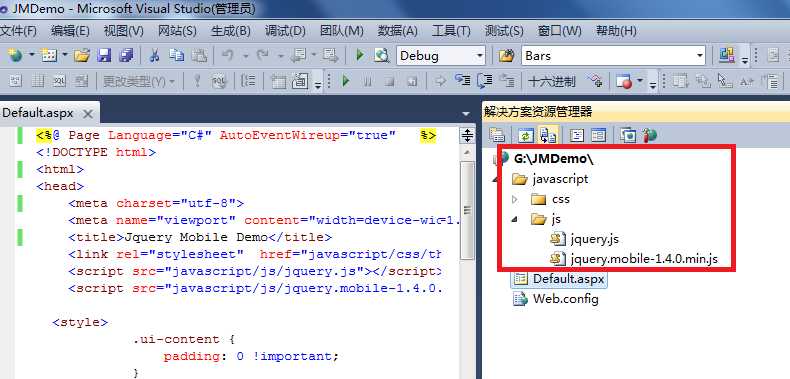Cut selection with the scissors icon

click(155, 55)
